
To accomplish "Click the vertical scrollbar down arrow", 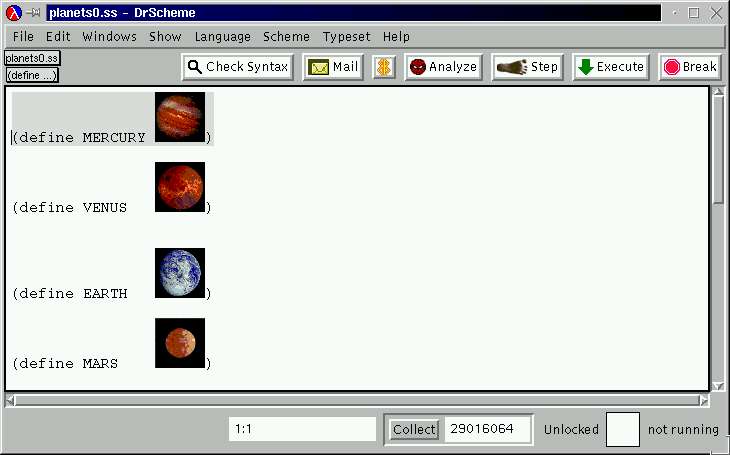I will [717, 385].
